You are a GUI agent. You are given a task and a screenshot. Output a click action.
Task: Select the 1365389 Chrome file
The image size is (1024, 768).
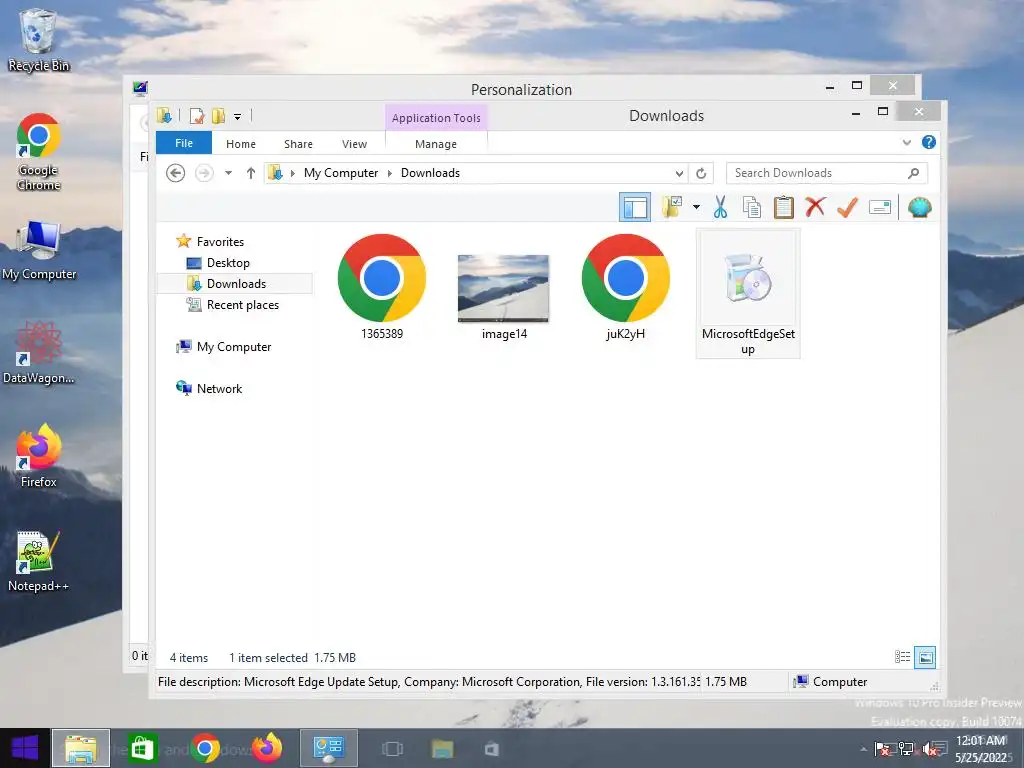pos(382,286)
